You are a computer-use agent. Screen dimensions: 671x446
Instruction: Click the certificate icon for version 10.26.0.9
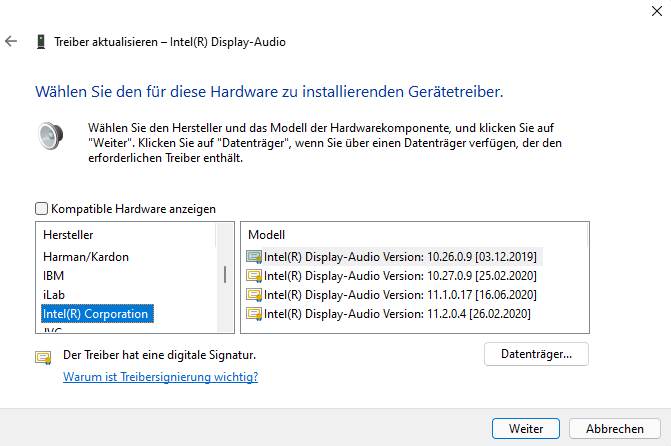coord(254,257)
